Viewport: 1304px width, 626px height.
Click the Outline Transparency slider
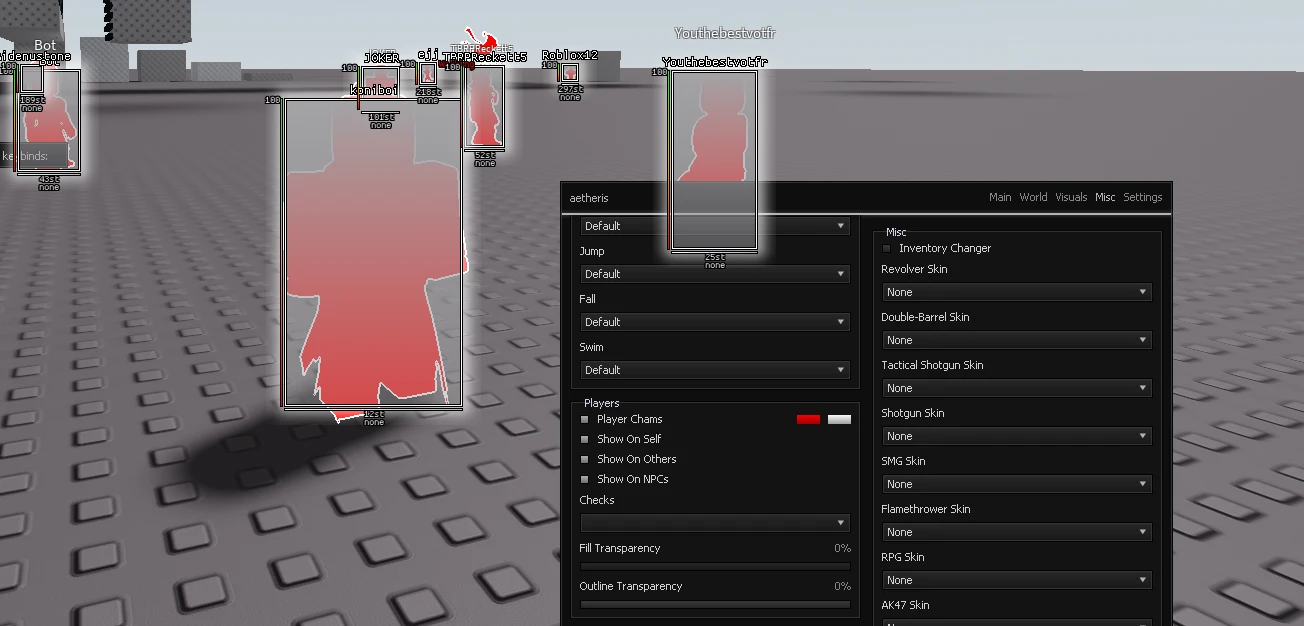(715, 604)
